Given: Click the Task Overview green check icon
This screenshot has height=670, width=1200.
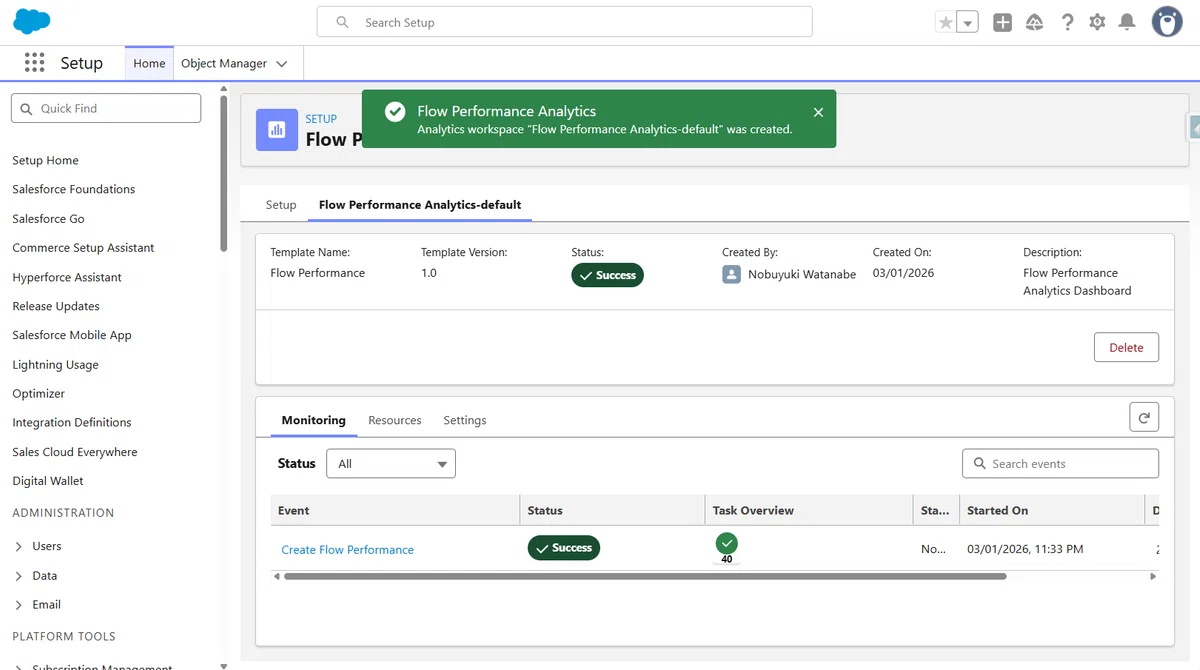Looking at the screenshot, I should pos(726,543).
